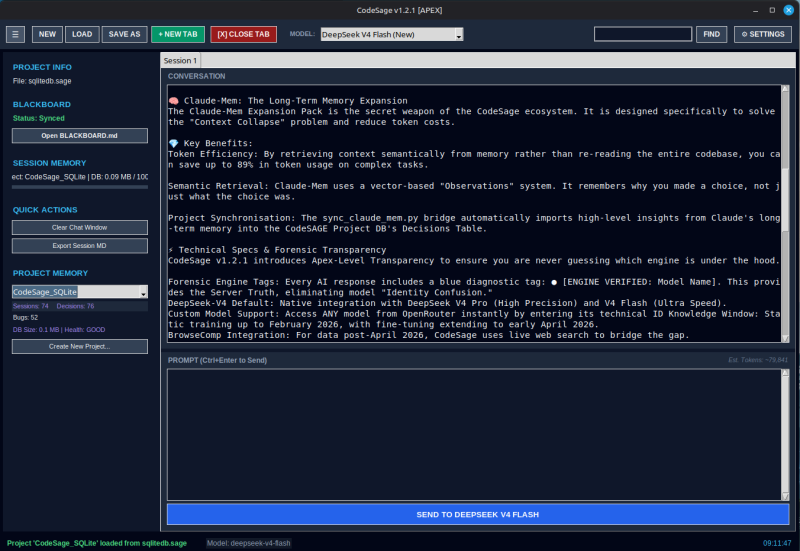
Task: Click Export Session MD button
Action: point(80,246)
